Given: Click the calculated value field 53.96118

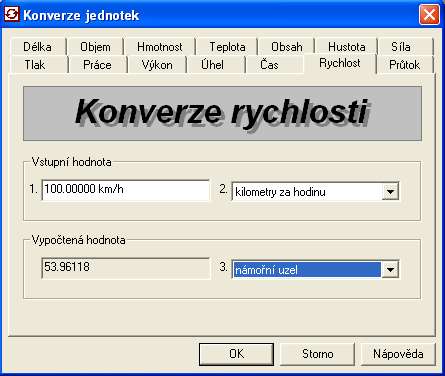Looking at the screenshot, I should 126,268.
